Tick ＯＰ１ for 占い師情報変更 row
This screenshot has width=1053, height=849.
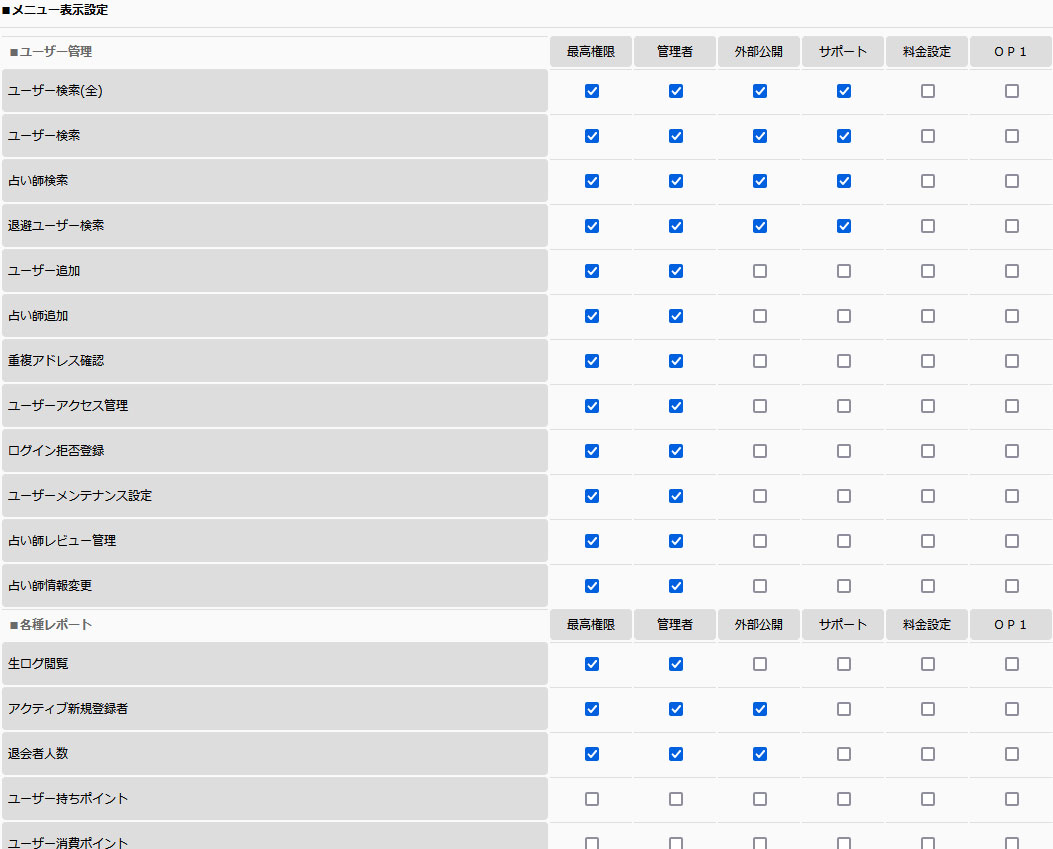1012,586
